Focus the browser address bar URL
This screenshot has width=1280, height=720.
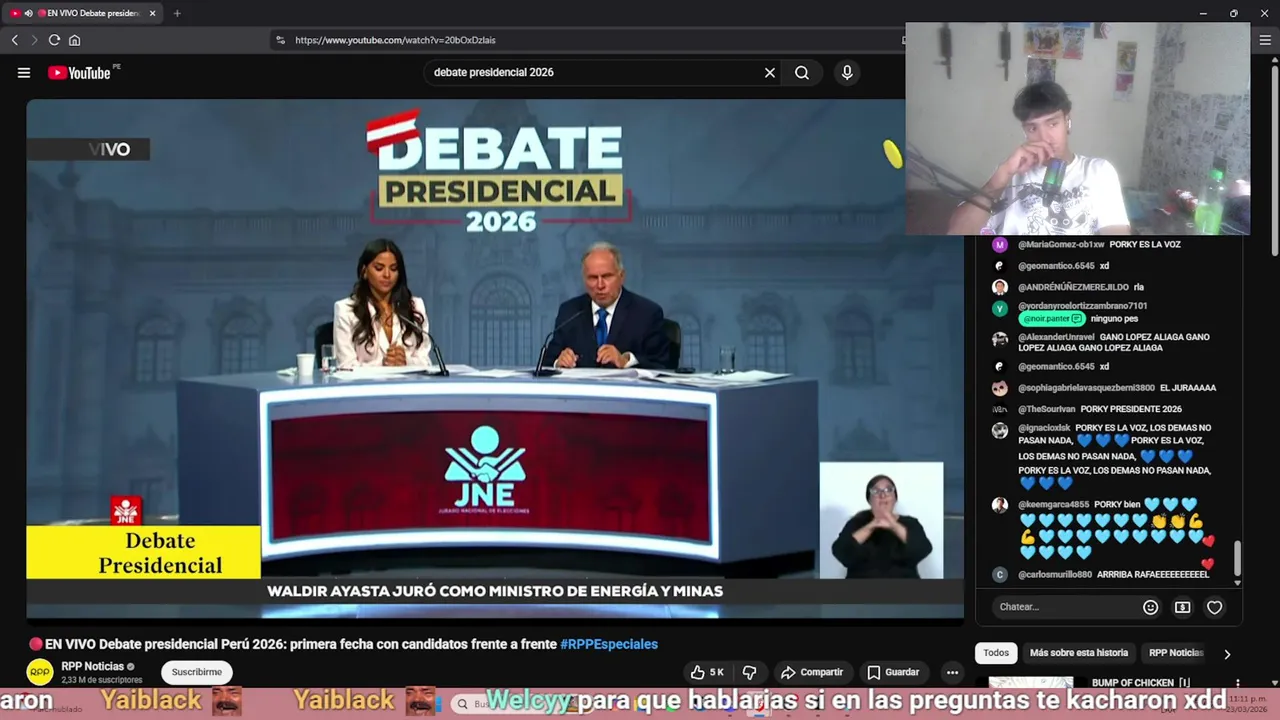pyautogui.click(x=395, y=40)
